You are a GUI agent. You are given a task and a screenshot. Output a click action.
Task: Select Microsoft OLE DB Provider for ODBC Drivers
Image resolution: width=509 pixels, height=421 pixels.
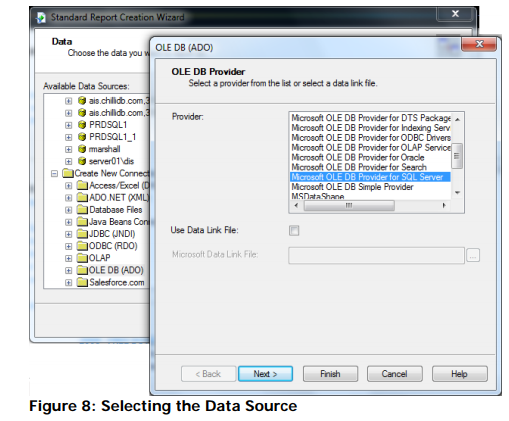371,138
